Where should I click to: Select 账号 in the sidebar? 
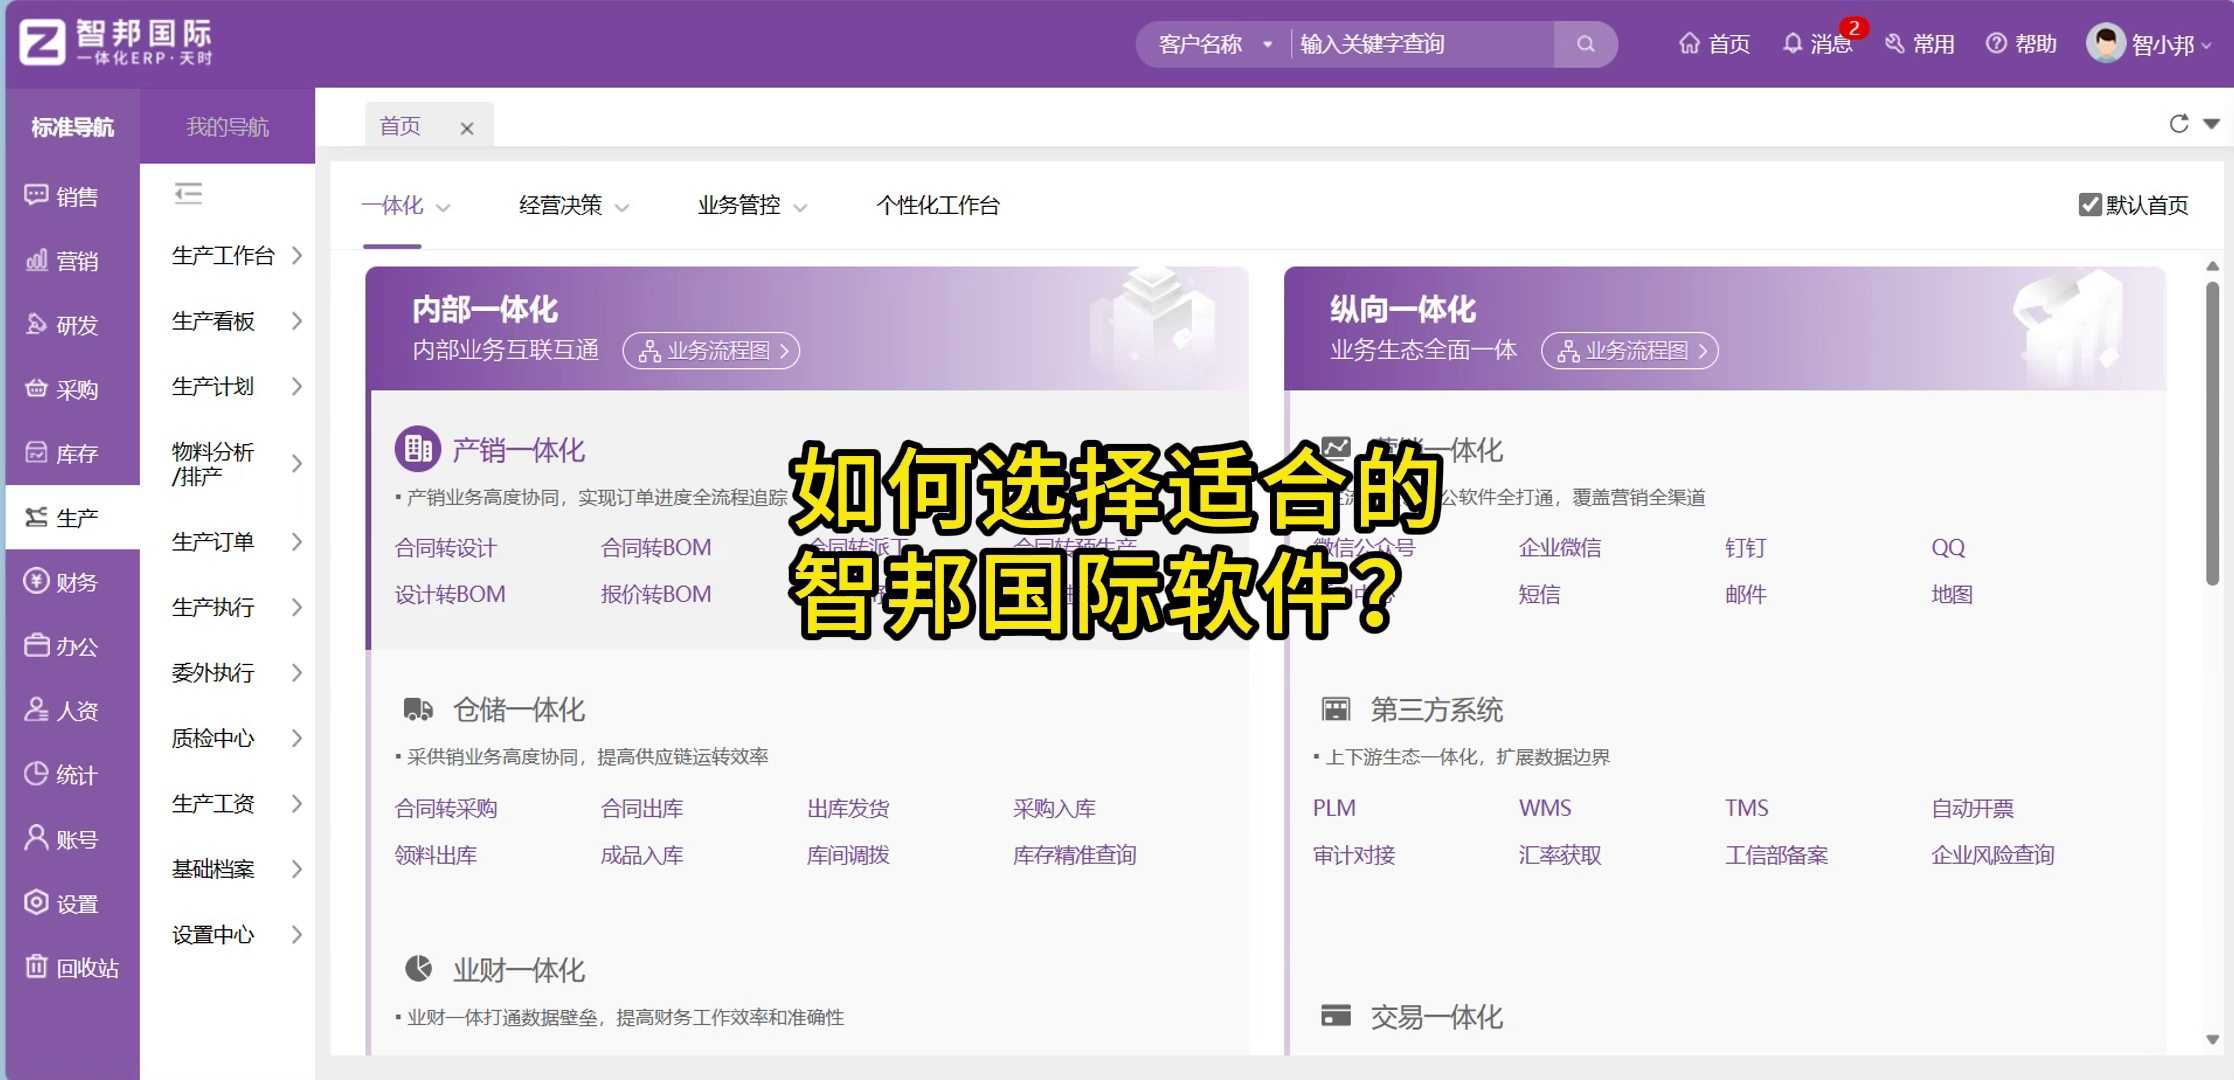pos(72,839)
